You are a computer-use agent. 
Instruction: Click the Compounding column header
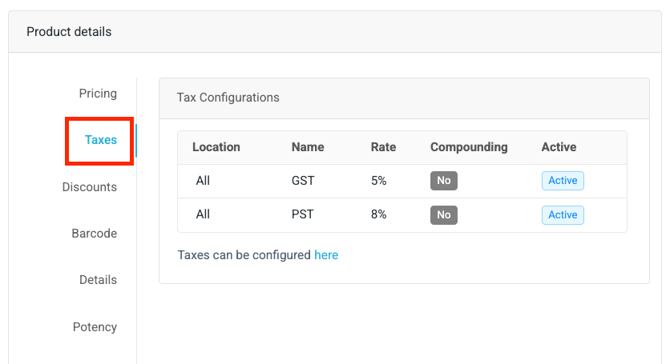click(x=469, y=147)
